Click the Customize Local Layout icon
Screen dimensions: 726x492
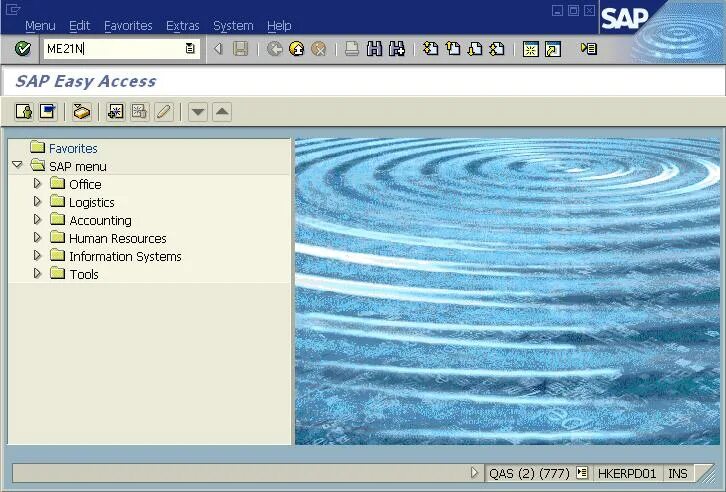(588, 48)
